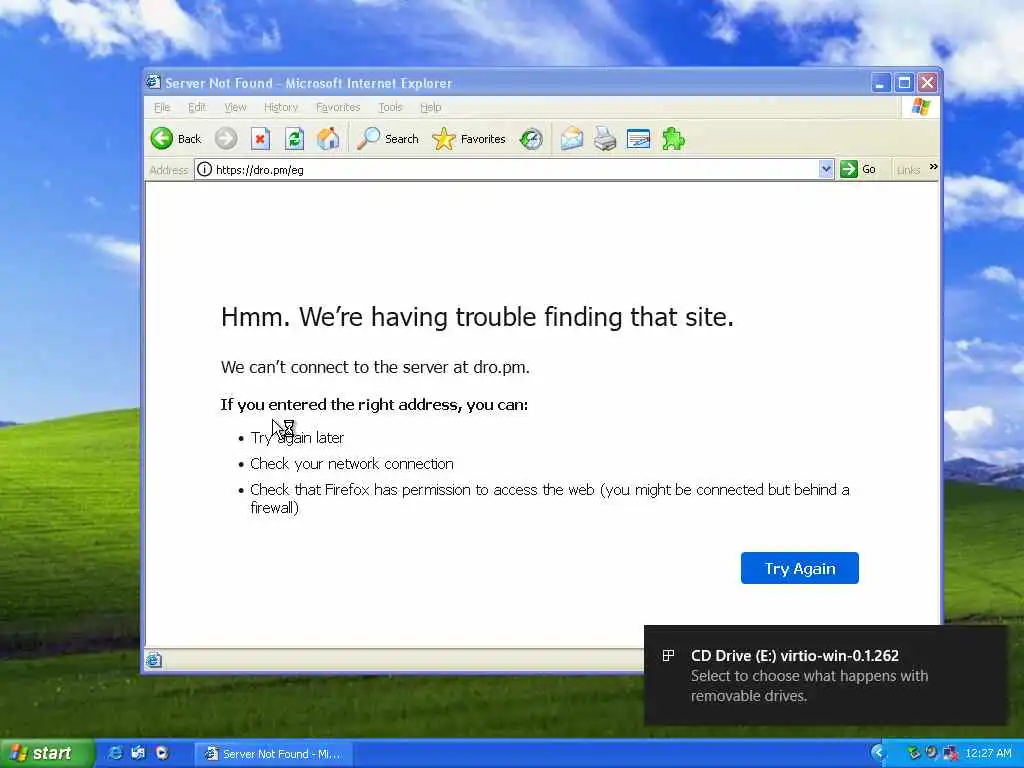
Task: Click the Links toolbar label
Action: [x=908, y=170]
